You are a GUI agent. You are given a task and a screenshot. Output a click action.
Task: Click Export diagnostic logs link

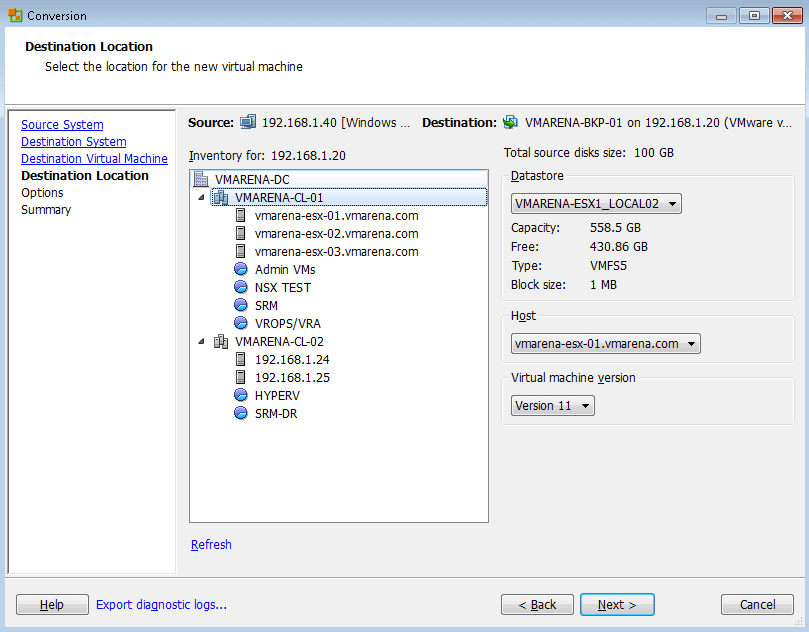point(161,604)
